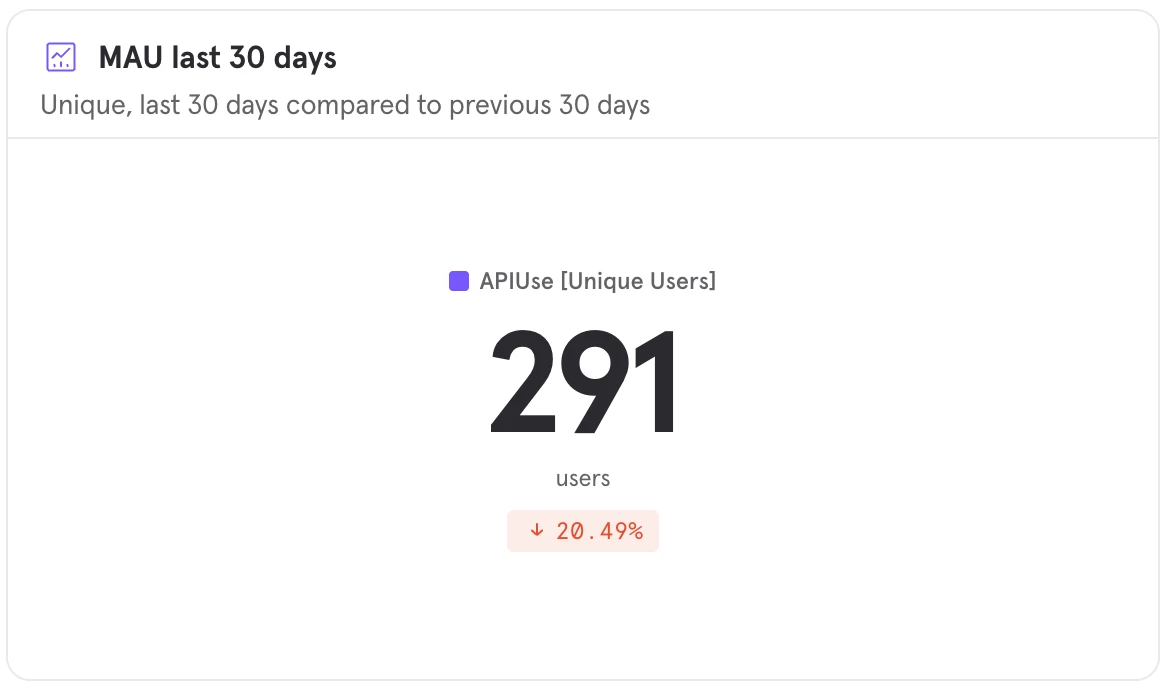Screen dimensions: 1176x694
Task: Click the large 291 metric value
Action: pyautogui.click(x=583, y=383)
